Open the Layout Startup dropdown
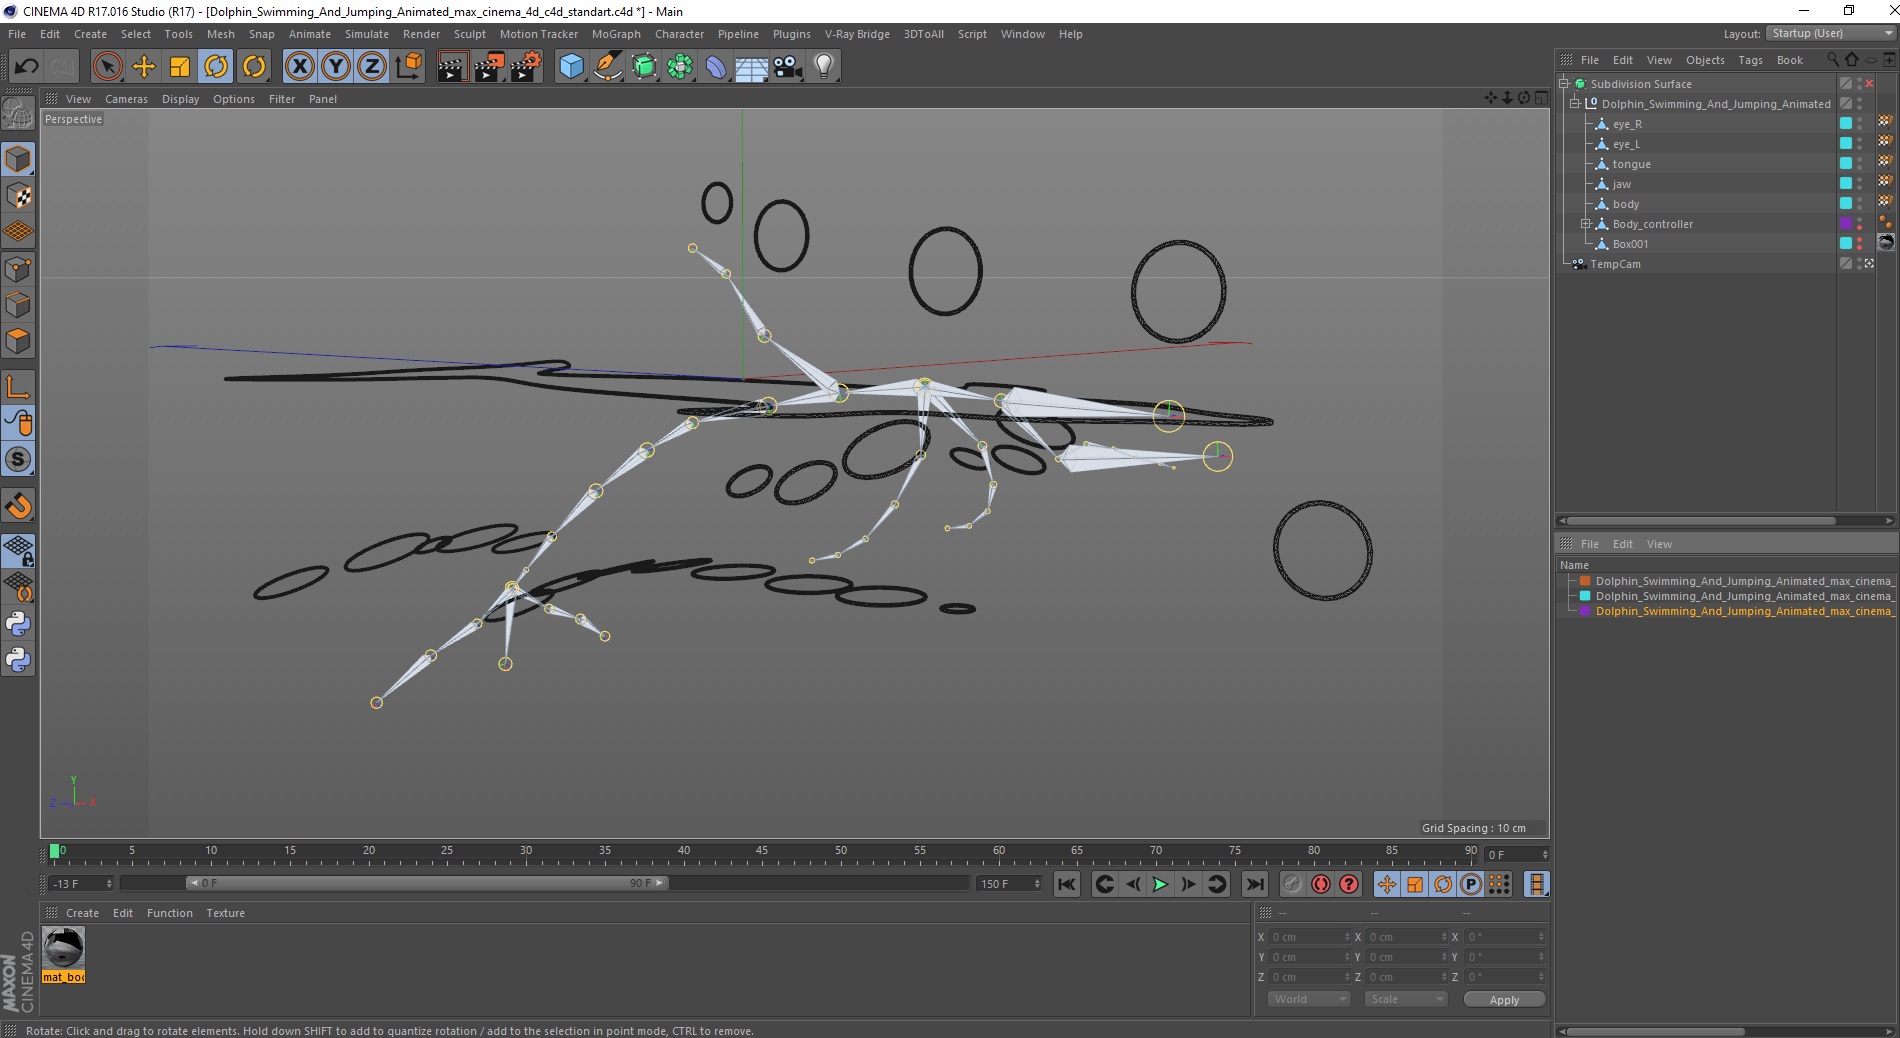The width and height of the screenshot is (1900, 1038). (1830, 33)
